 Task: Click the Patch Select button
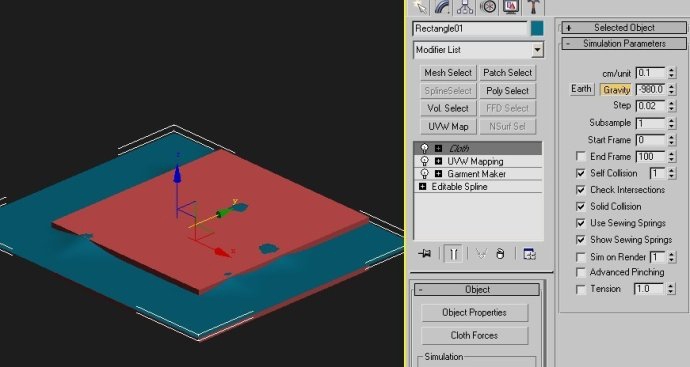coord(507,73)
